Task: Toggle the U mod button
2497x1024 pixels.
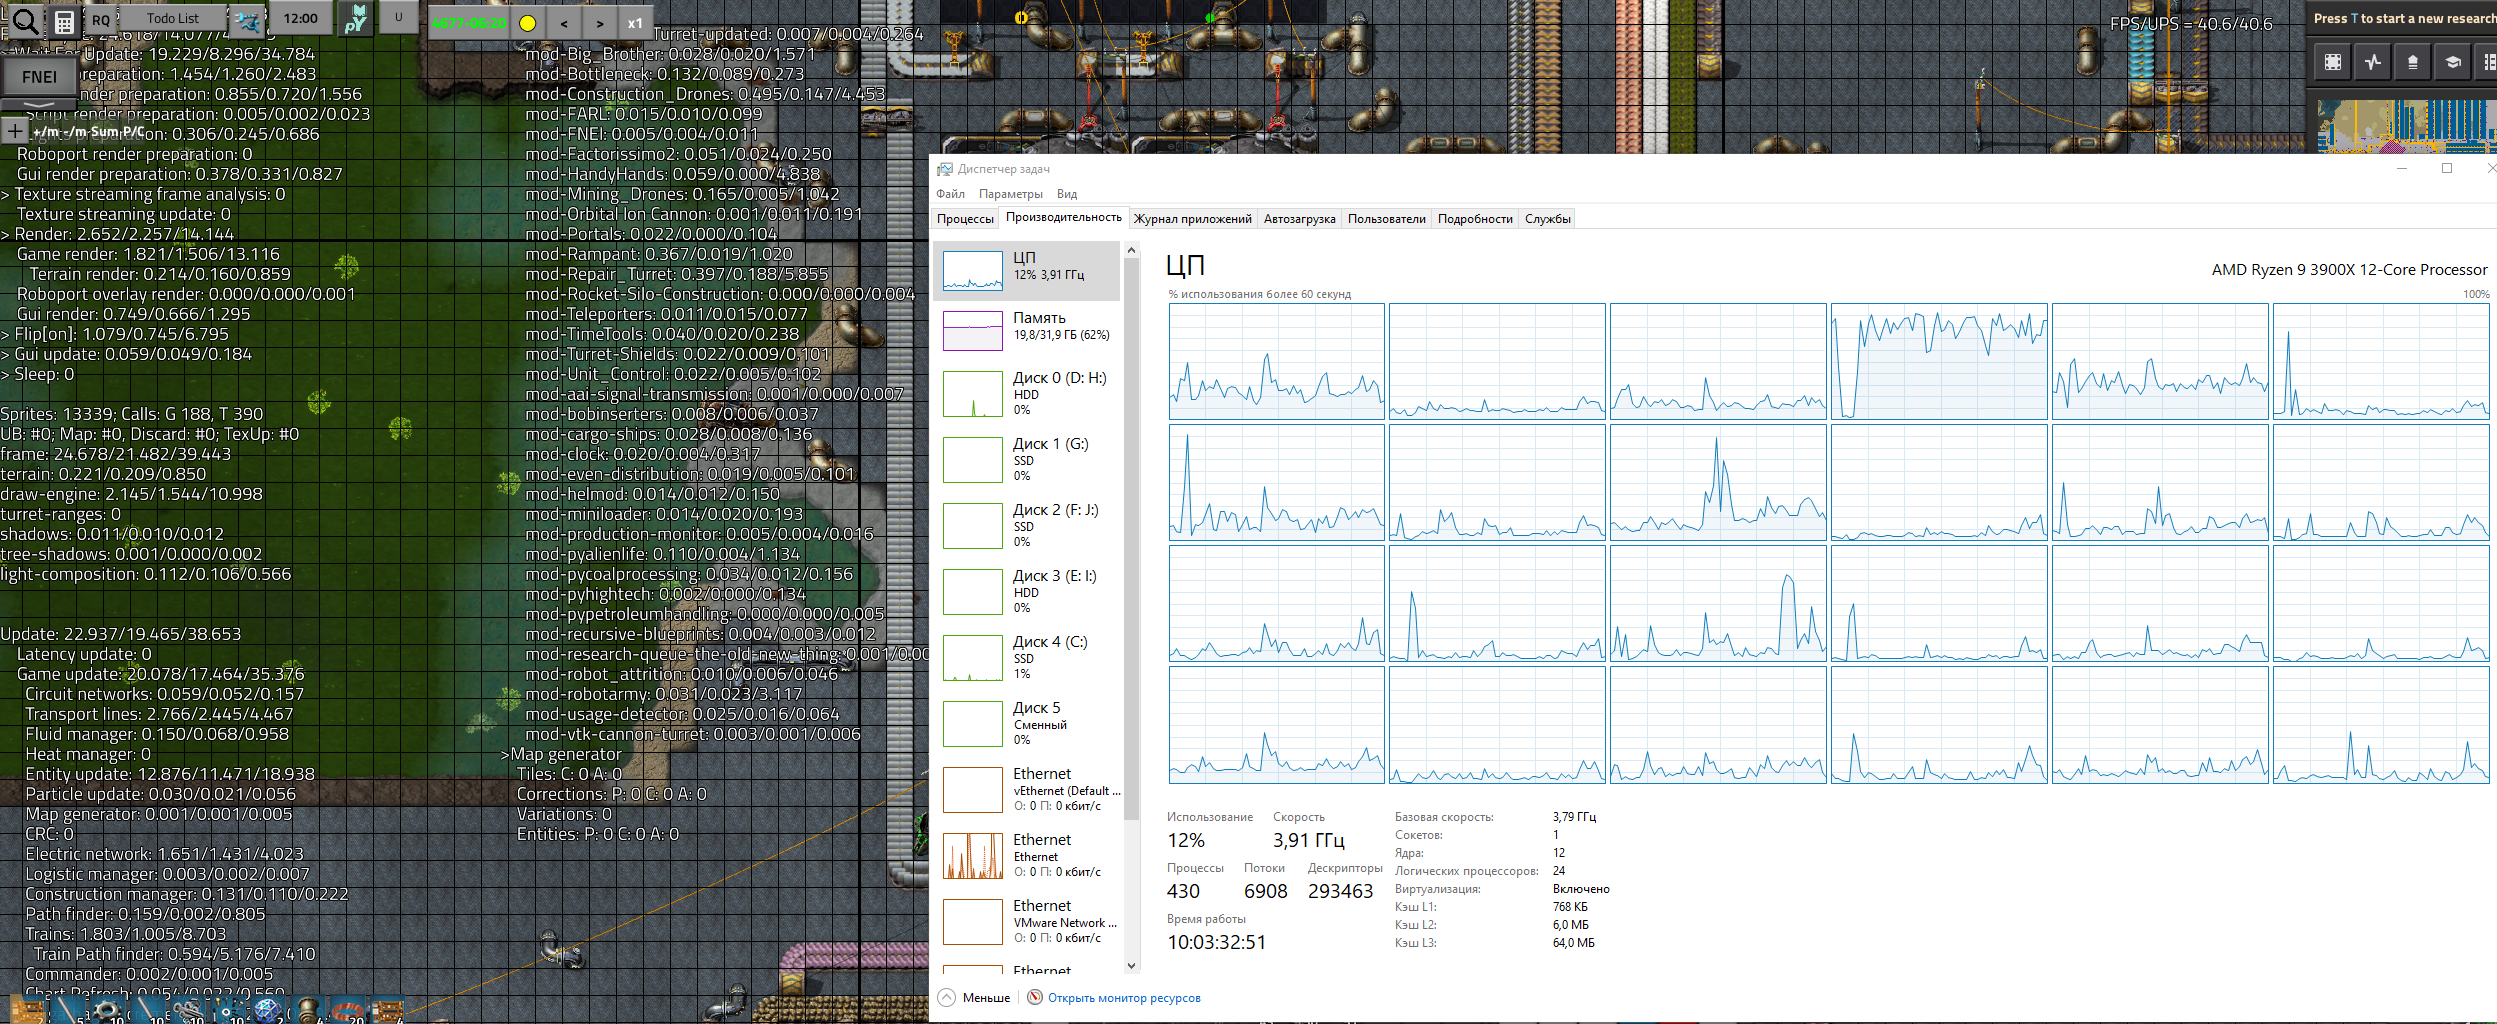Action: (x=398, y=17)
